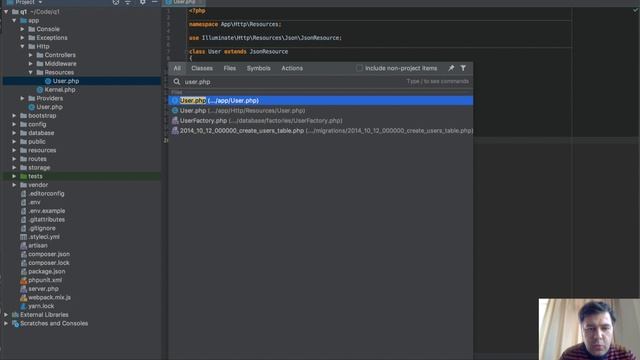Expand the Controllers folder arrow
640x360 pixels.
click(31, 55)
